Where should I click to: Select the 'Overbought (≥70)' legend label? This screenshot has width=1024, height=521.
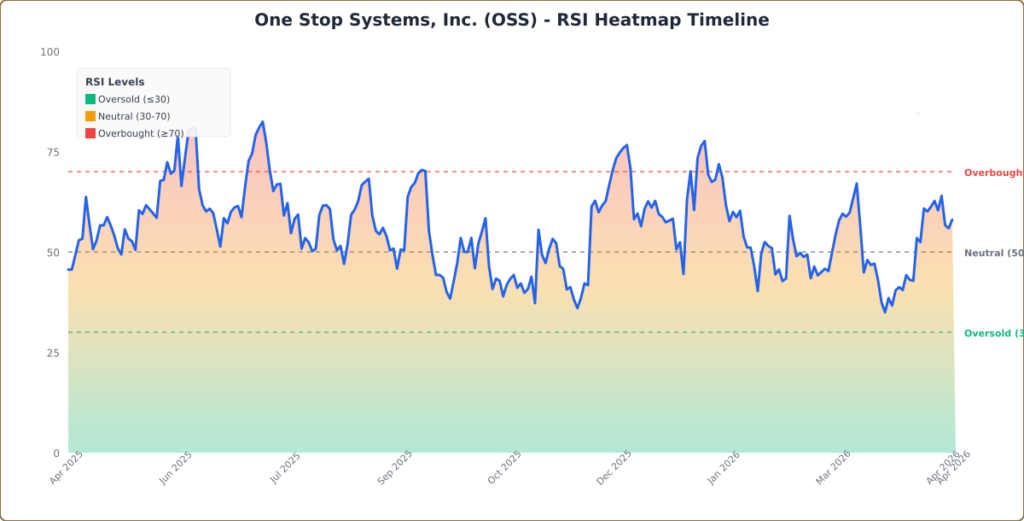(140, 133)
